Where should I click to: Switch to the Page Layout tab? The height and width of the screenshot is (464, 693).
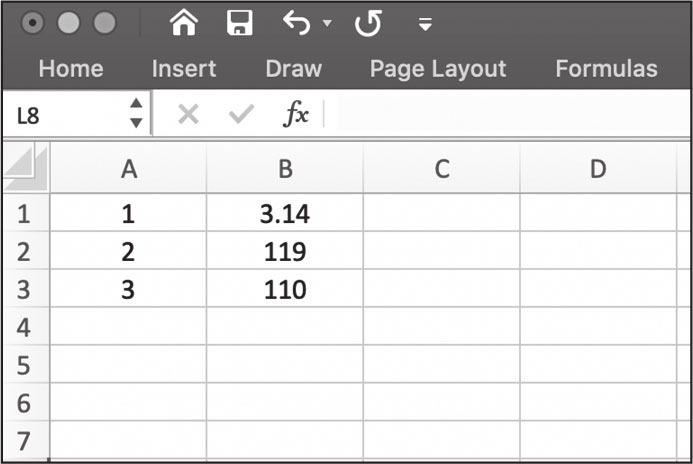pyautogui.click(x=438, y=69)
